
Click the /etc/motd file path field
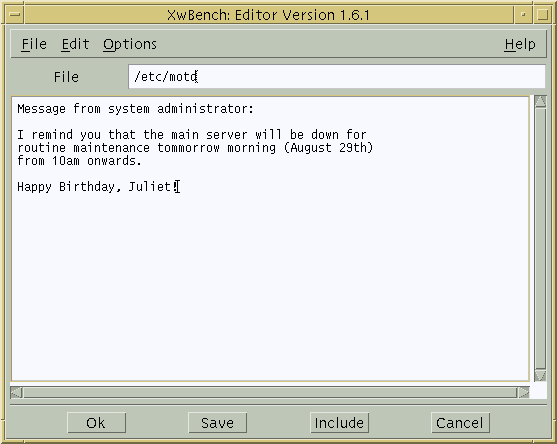[336, 76]
